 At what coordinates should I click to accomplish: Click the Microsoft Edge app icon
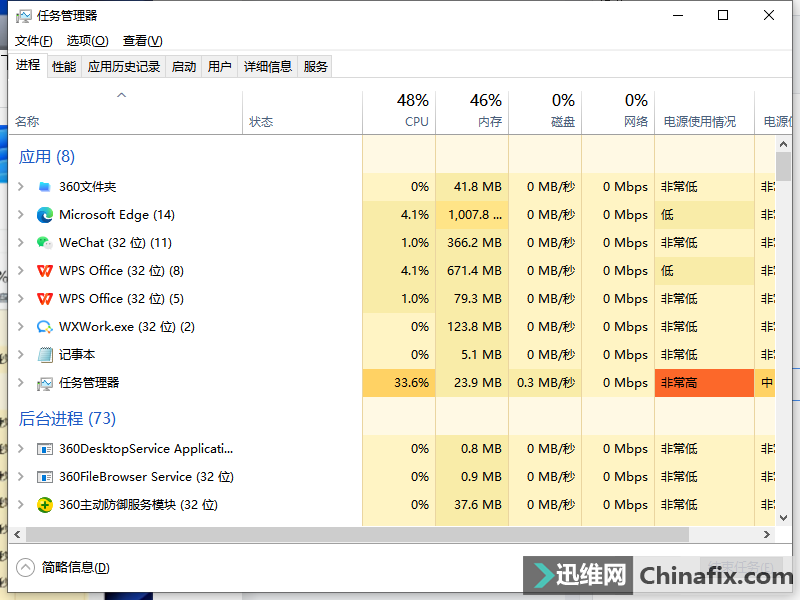coord(45,215)
